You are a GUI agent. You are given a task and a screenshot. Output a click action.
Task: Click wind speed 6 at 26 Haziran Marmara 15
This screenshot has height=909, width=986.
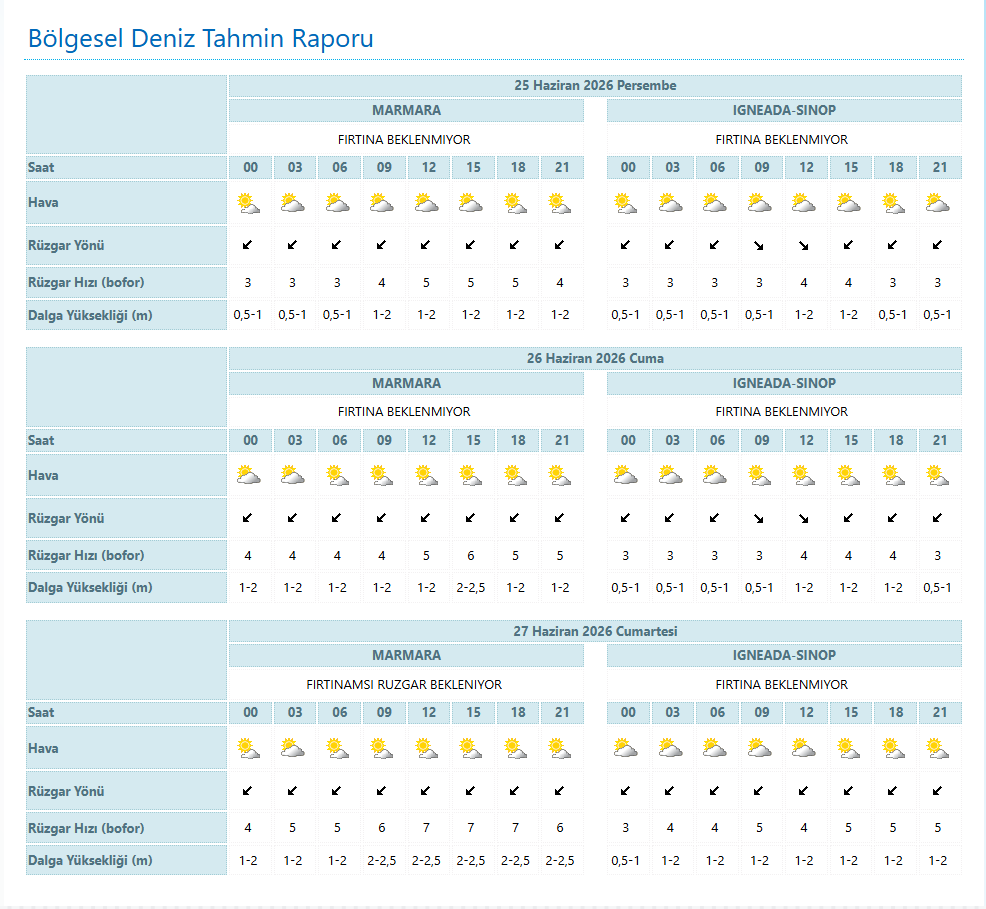click(x=470, y=556)
